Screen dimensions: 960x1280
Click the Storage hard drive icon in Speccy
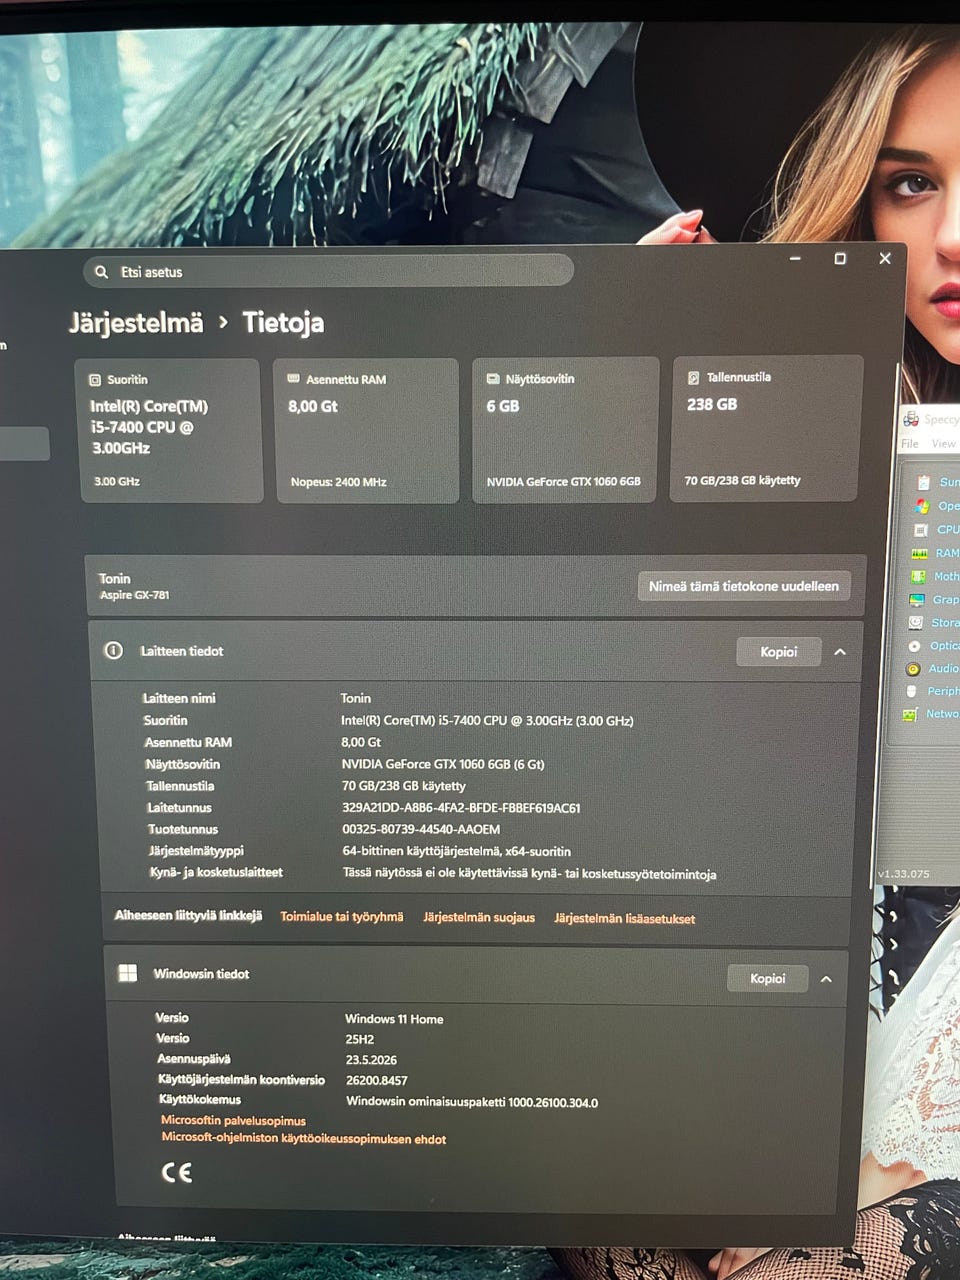(915, 623)
